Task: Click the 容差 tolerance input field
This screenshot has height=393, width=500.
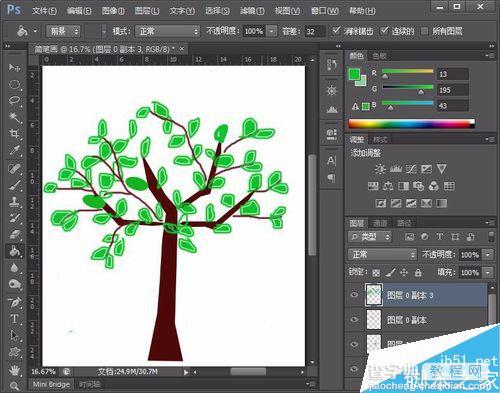Action: (x=315, y=32)
